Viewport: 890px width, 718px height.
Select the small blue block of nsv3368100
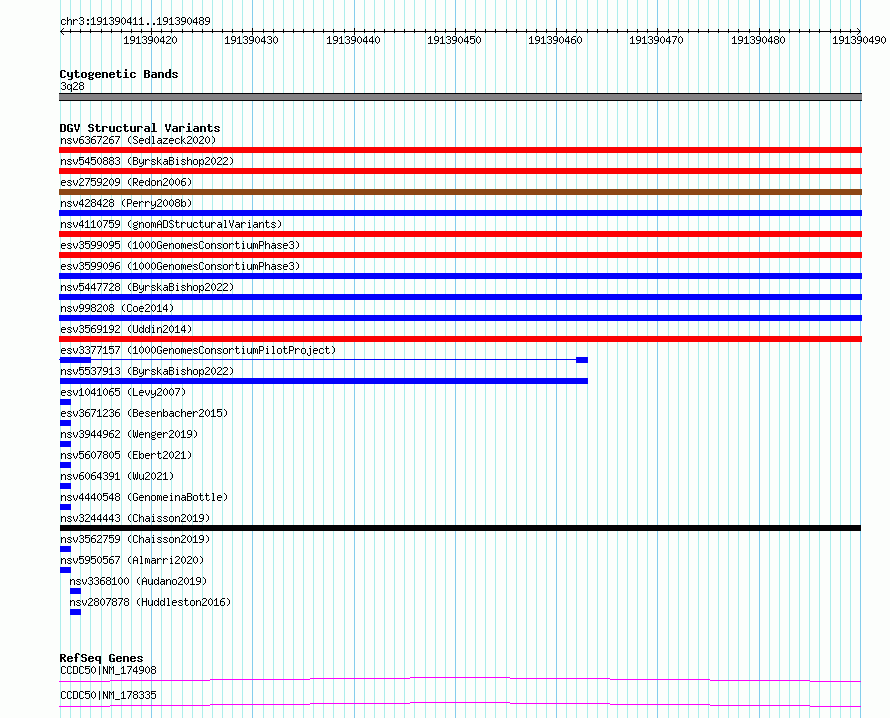(75, 591)
